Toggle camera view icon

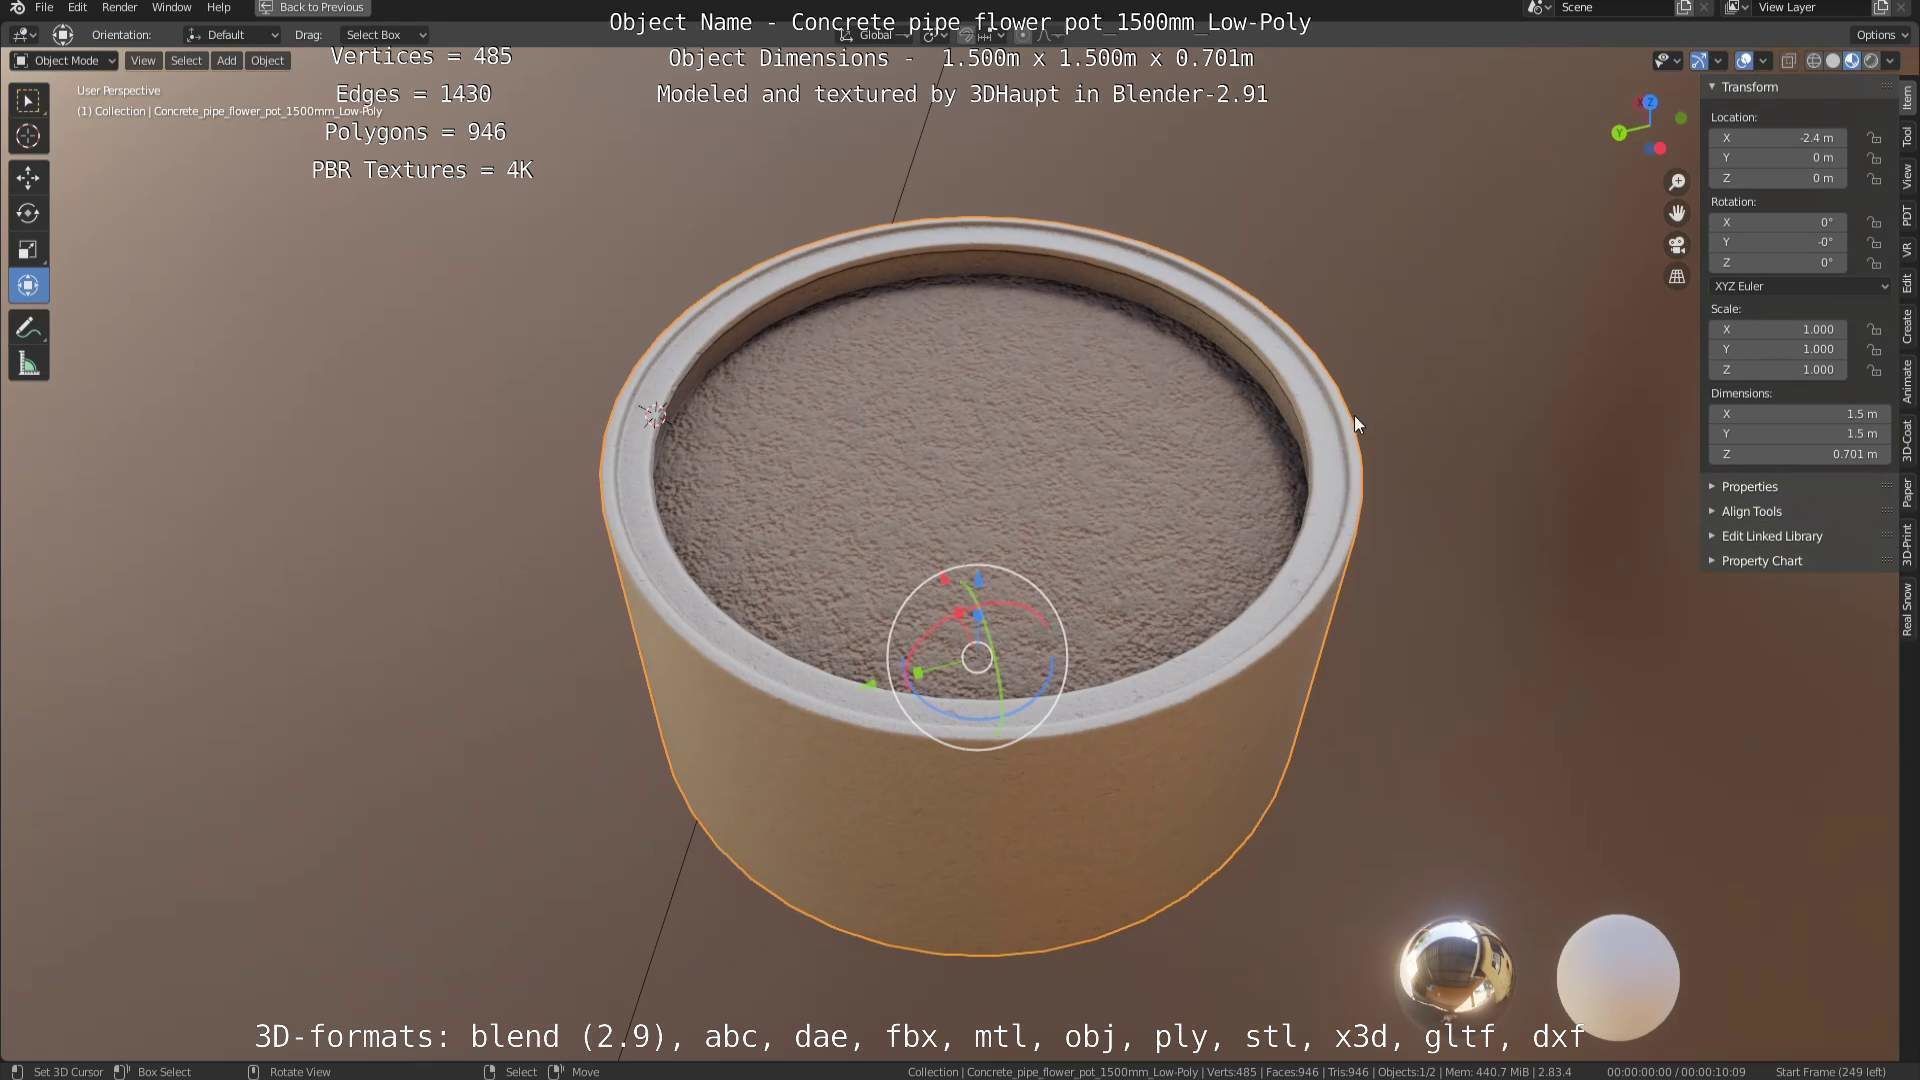click(x=1677, y=245)
